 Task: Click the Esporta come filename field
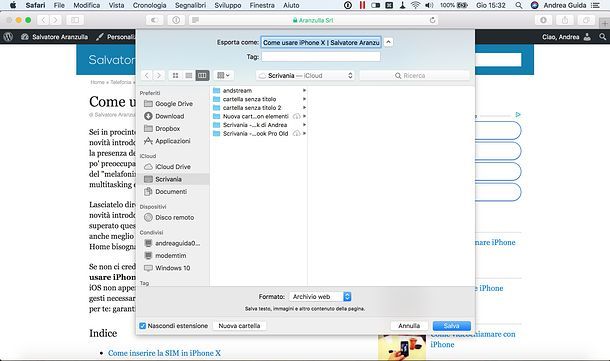click(321, 42)
